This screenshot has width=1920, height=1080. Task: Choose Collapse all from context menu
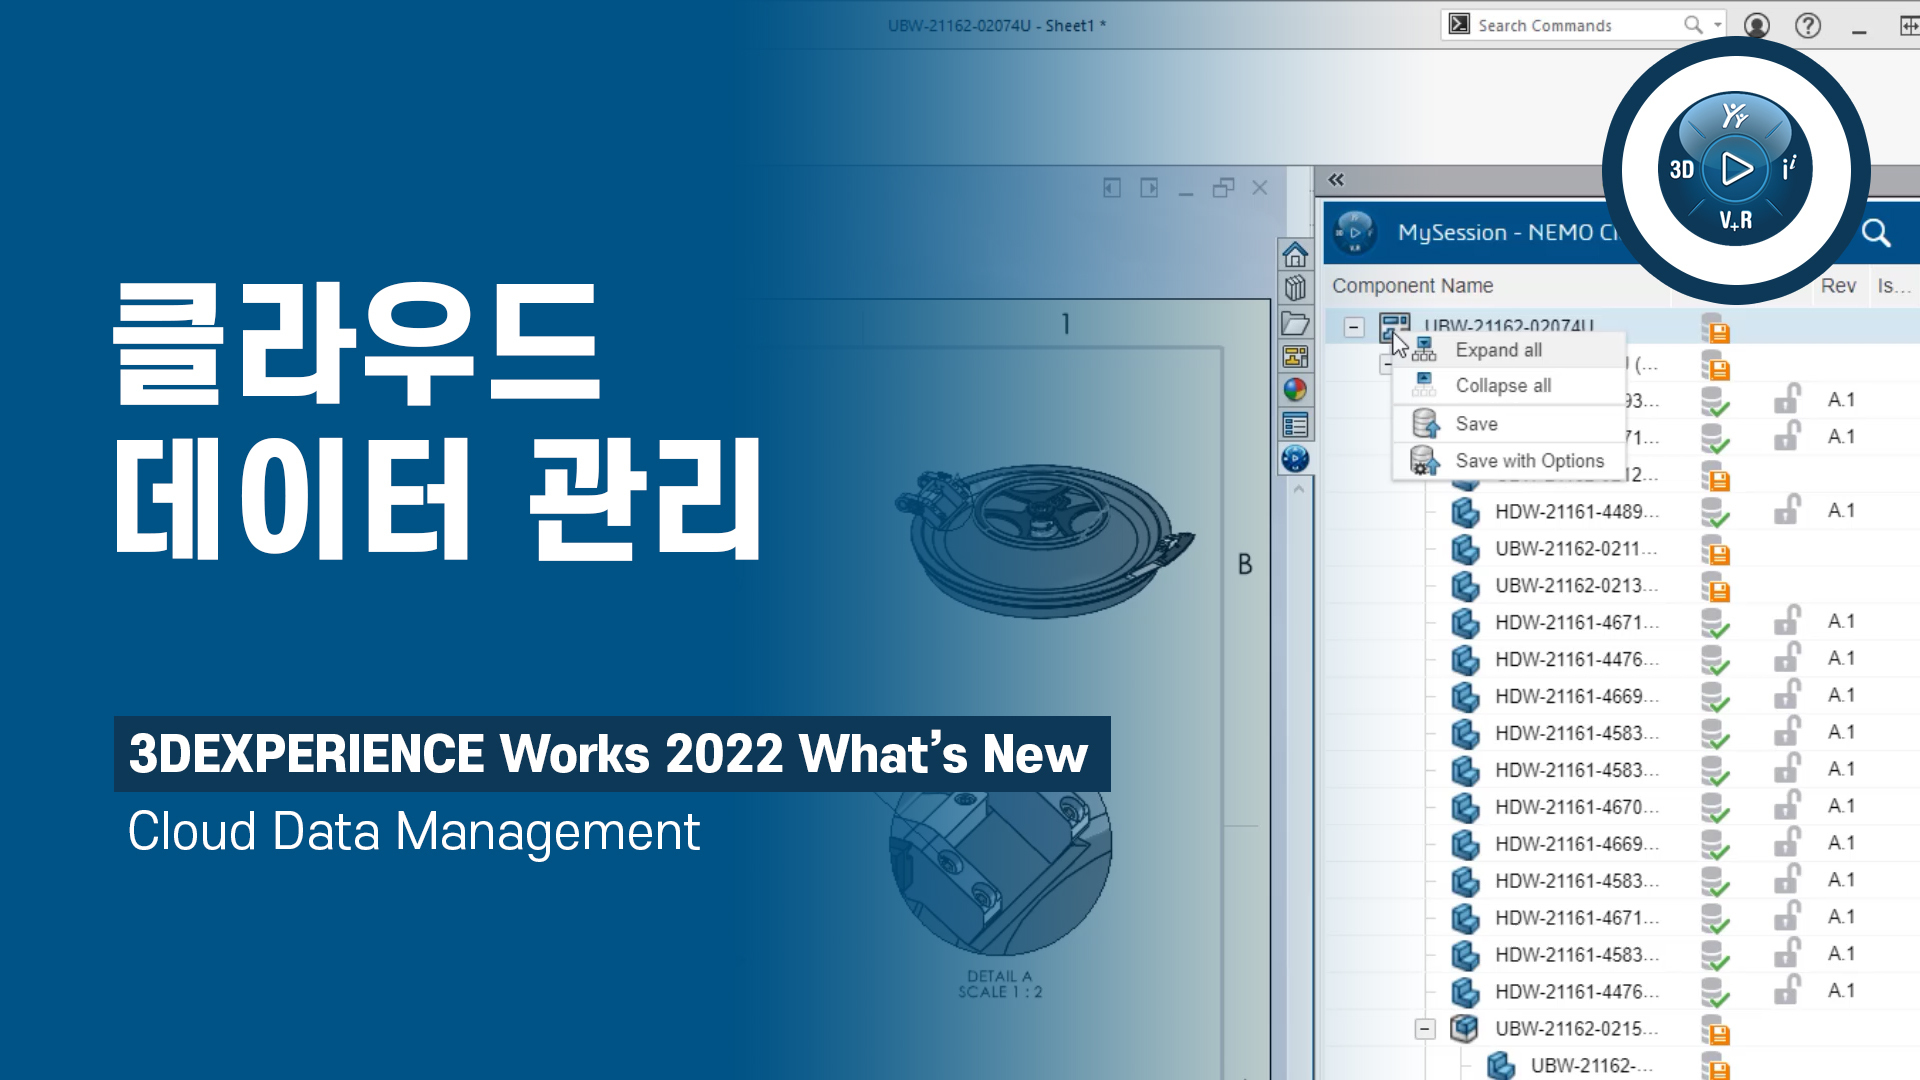1508,386
